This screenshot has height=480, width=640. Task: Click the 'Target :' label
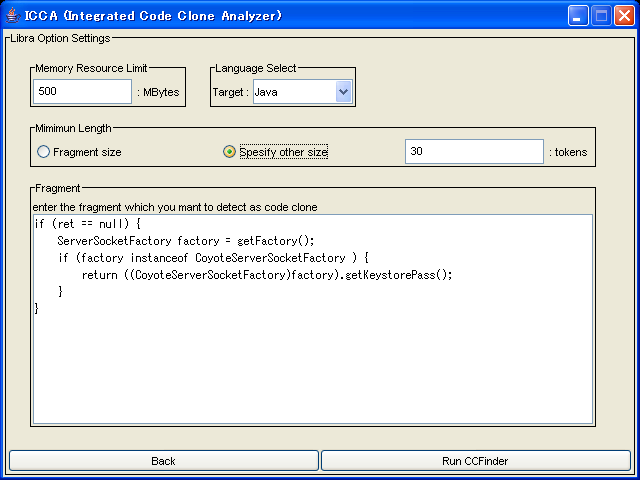230,93
